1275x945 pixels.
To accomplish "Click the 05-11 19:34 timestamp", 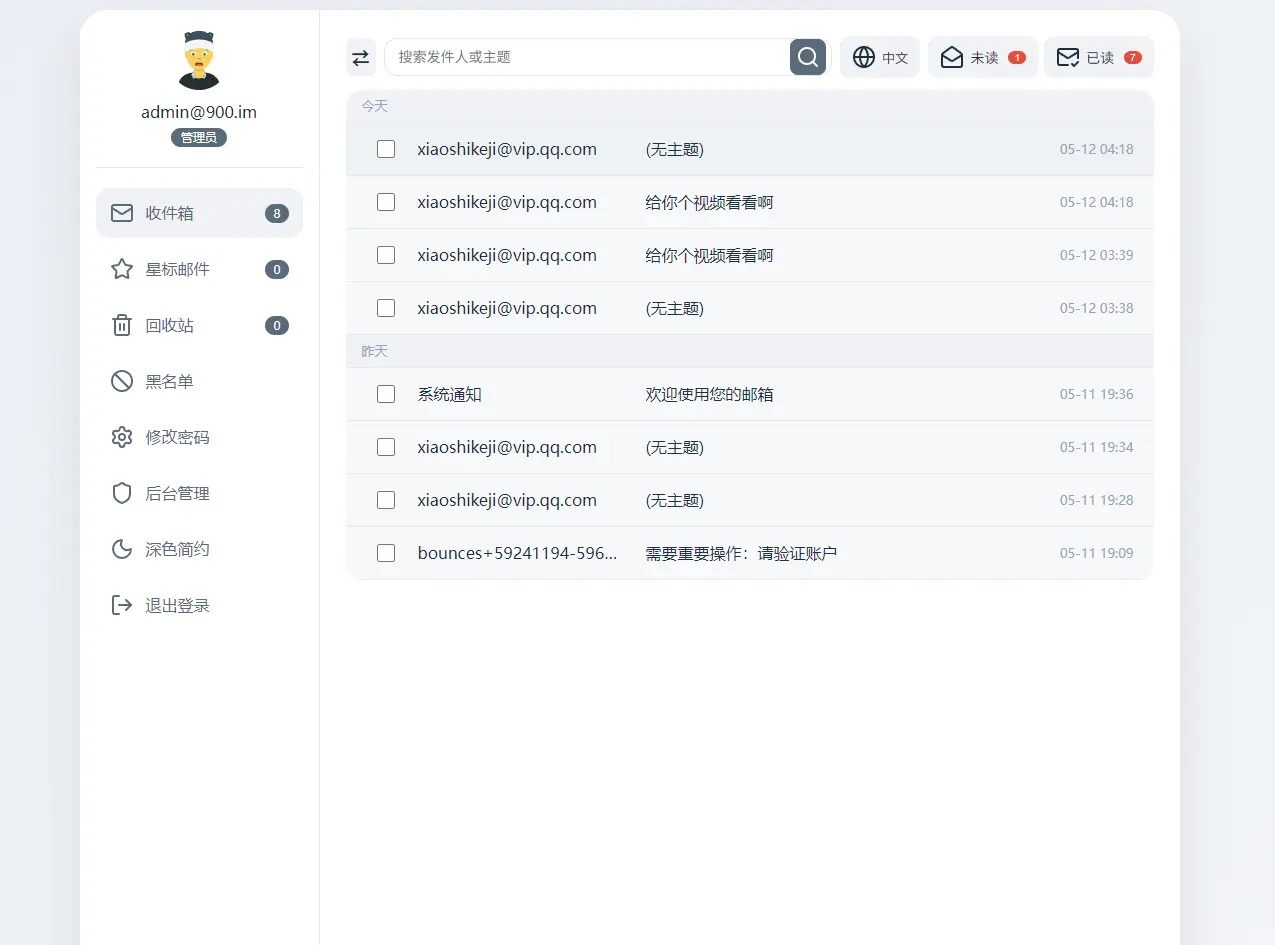I will pyautogui.click(x=1097, y=447).
